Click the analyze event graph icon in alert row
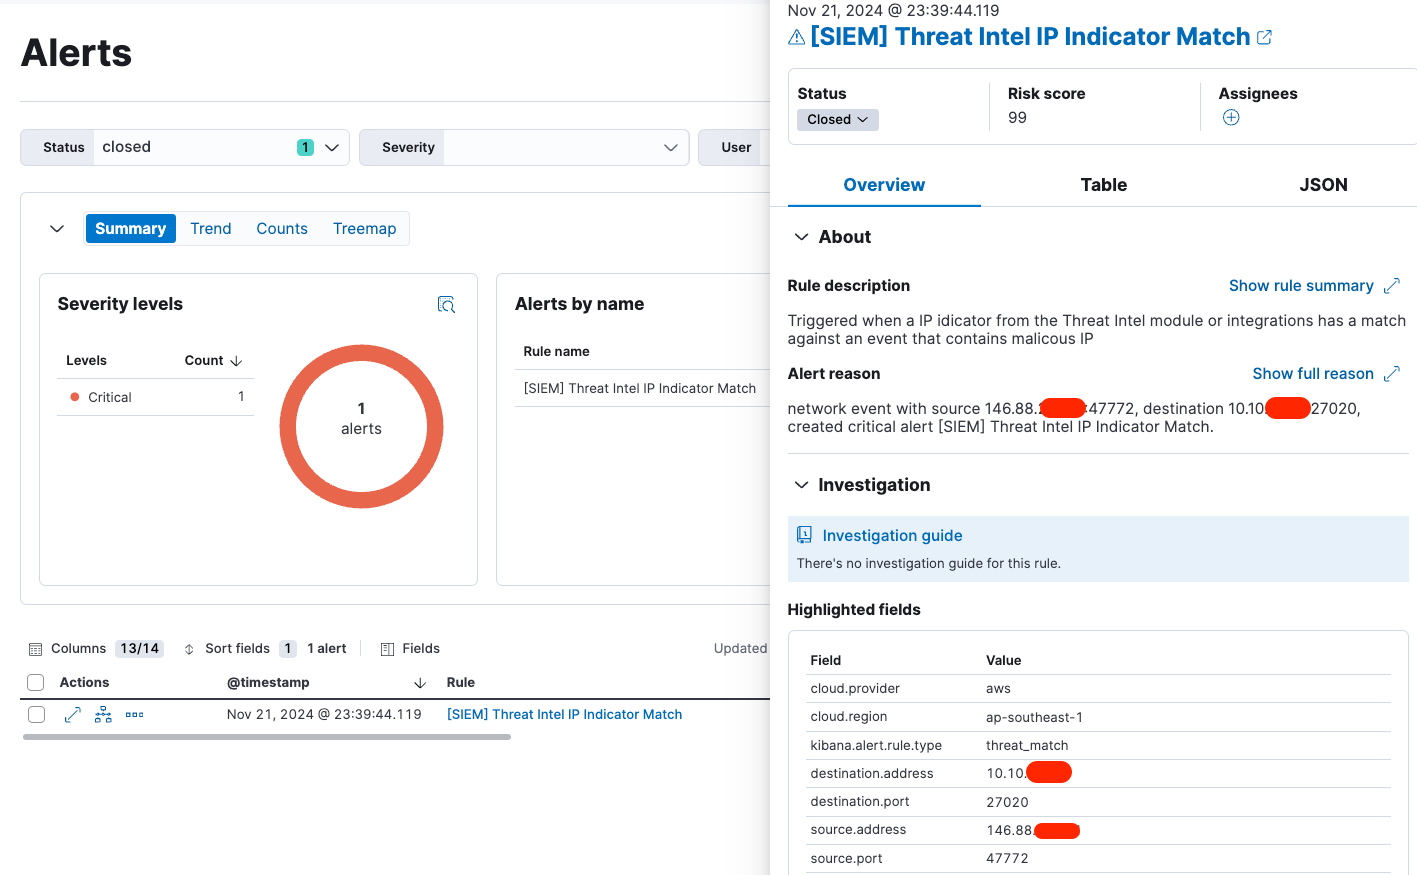Image resolution: width=1417 pixels, height=875 pixels. pos(103,715)
